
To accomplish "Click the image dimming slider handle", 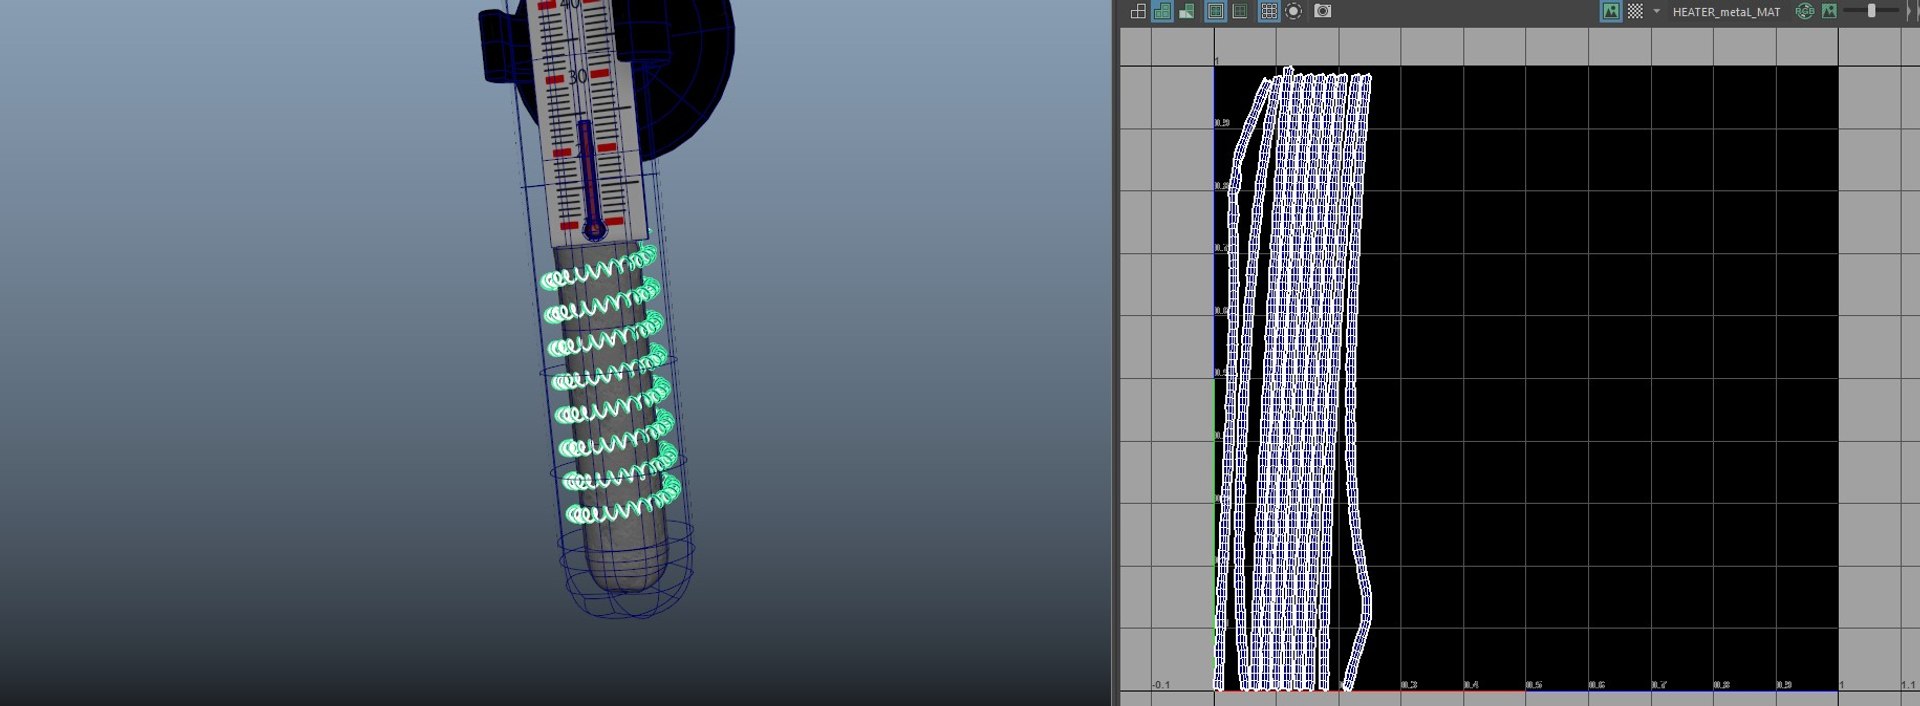I will (1872, 11).
